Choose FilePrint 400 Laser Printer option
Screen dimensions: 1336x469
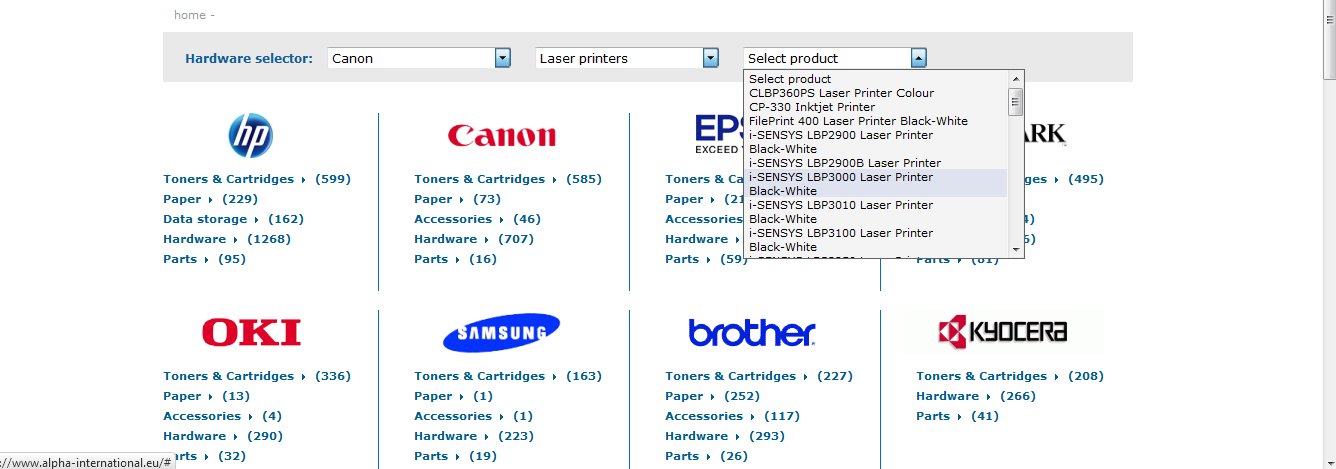click(876, 121)
